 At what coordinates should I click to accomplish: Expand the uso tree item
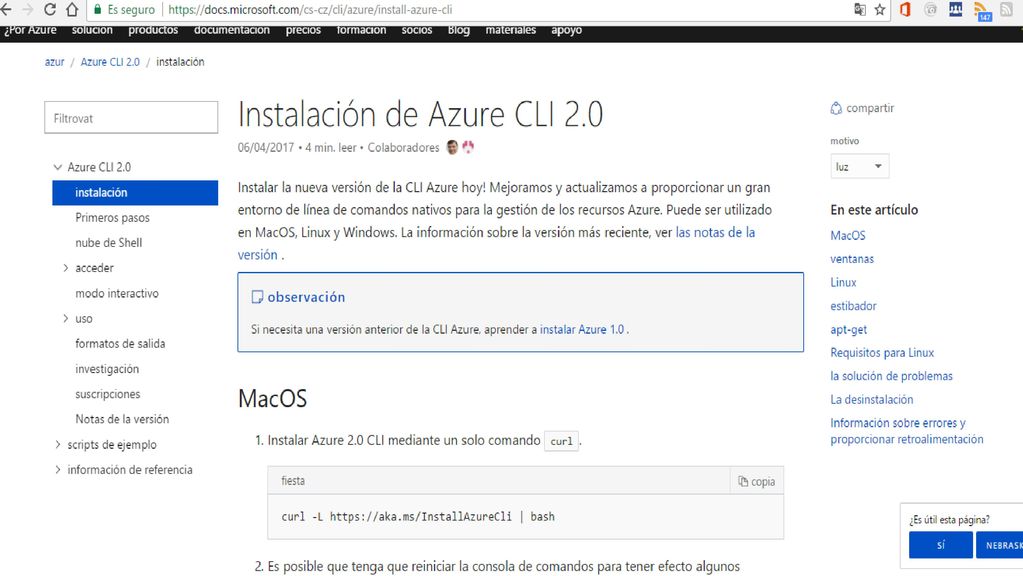pos(65,318)
